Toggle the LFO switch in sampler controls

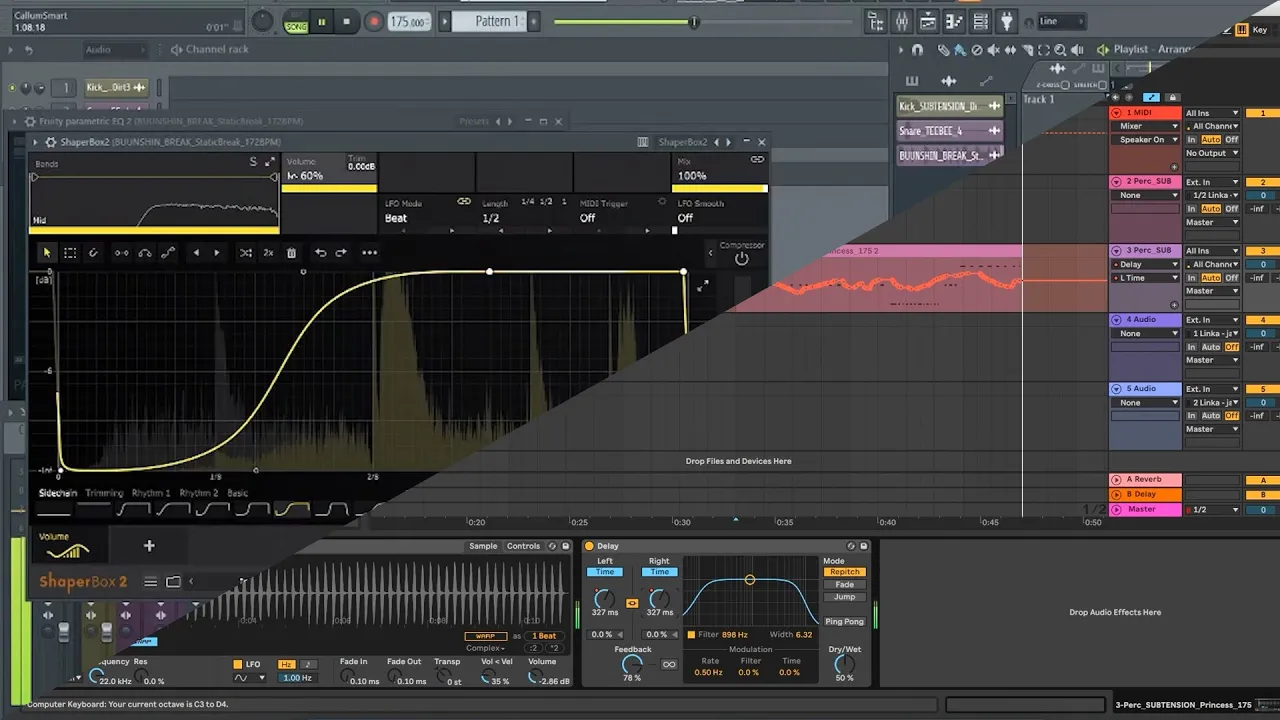[x=237, y=664]
